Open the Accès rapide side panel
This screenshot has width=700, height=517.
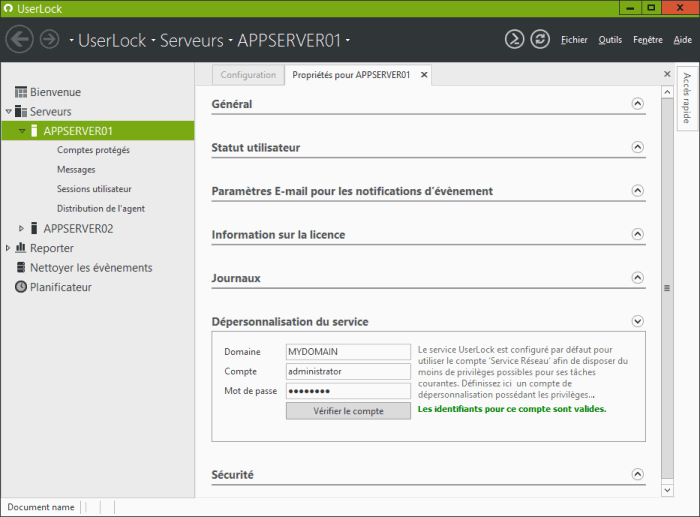687,98
